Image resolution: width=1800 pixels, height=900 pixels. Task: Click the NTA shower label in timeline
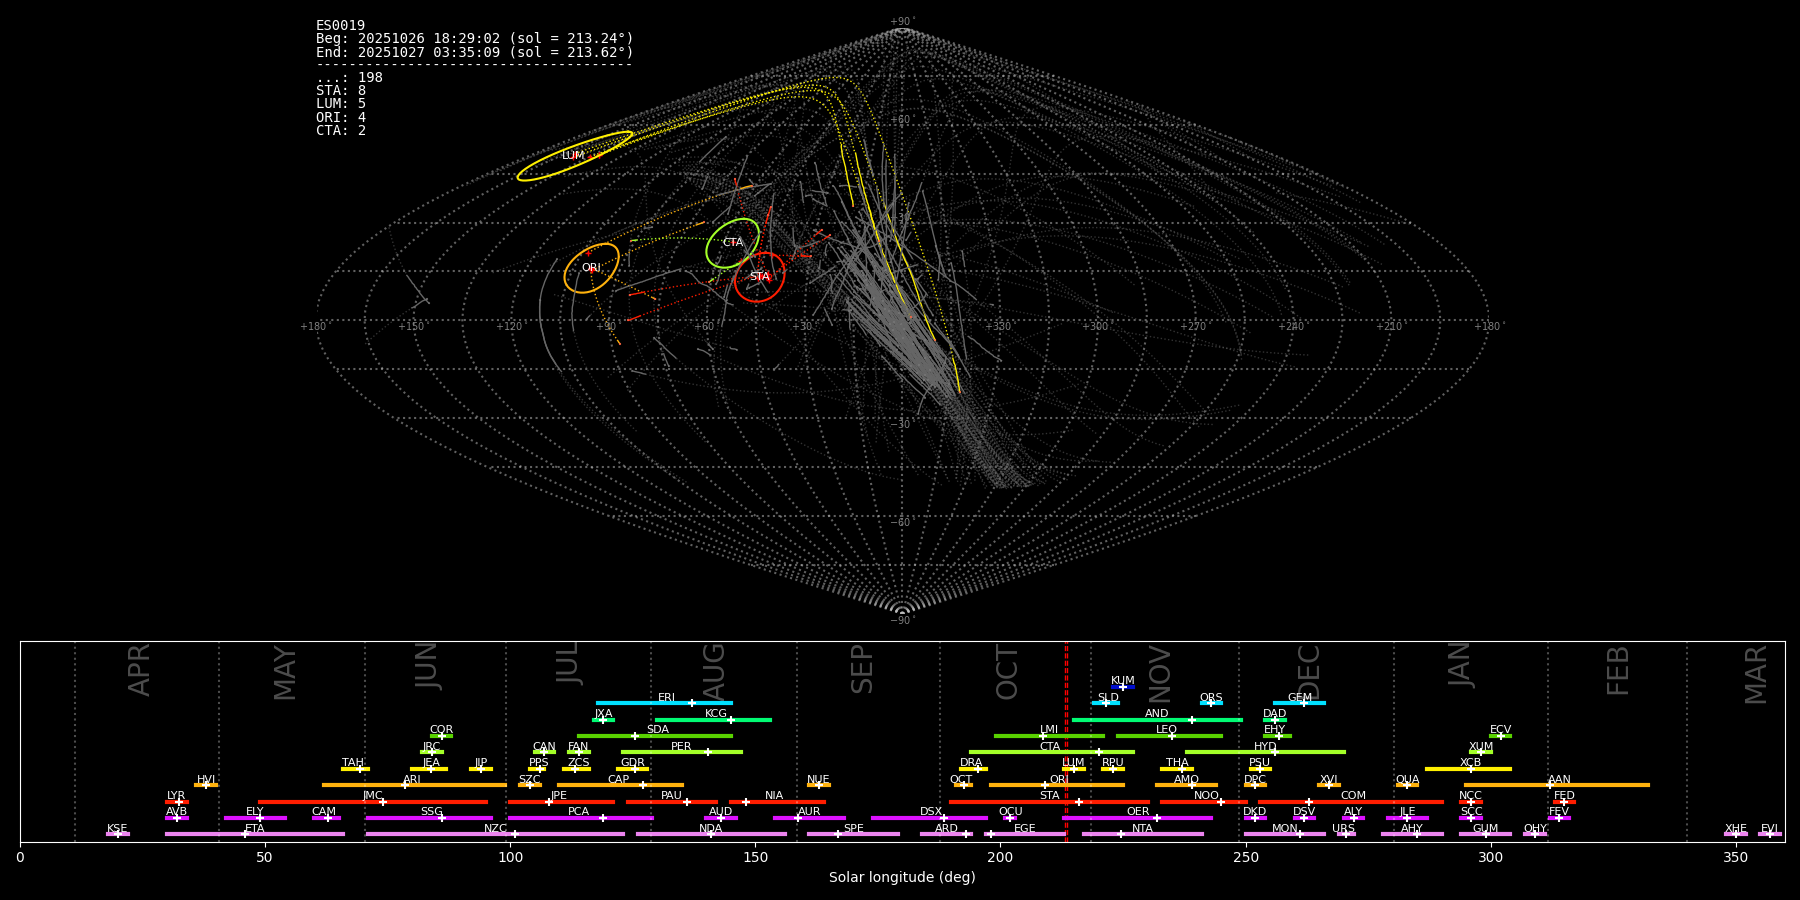[x=1143, y=829]
